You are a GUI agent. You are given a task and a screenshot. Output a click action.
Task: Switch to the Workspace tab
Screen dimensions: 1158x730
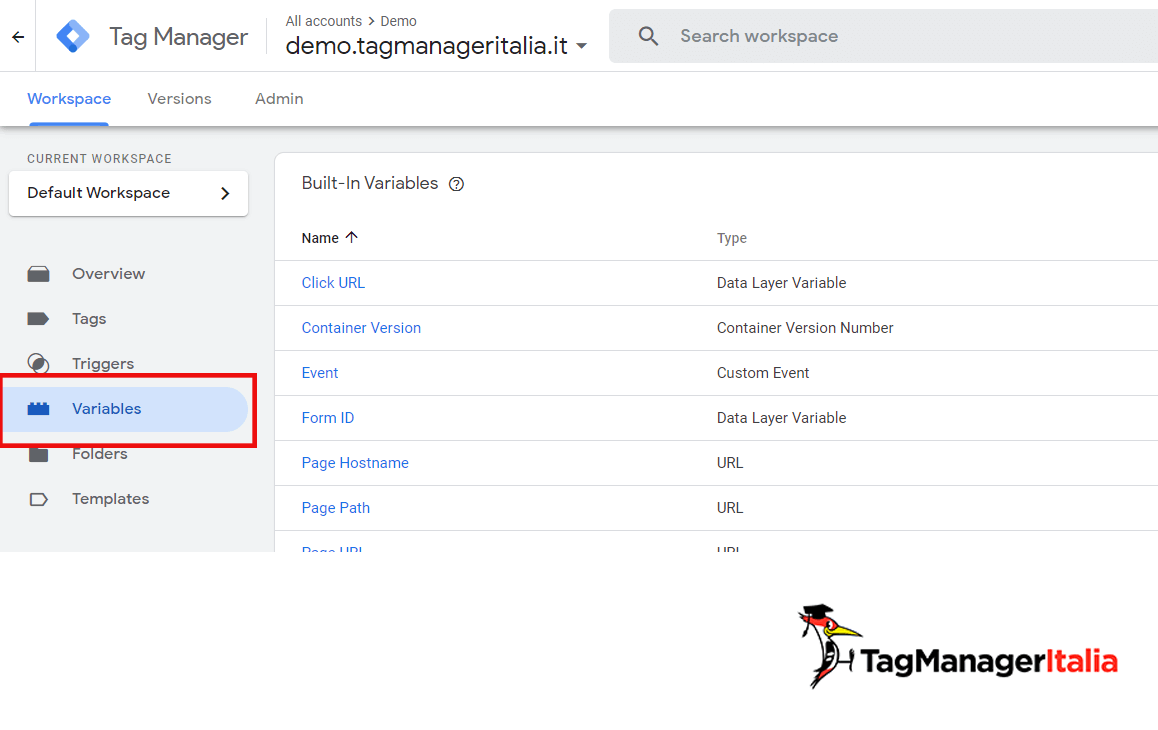coord(69,99)
